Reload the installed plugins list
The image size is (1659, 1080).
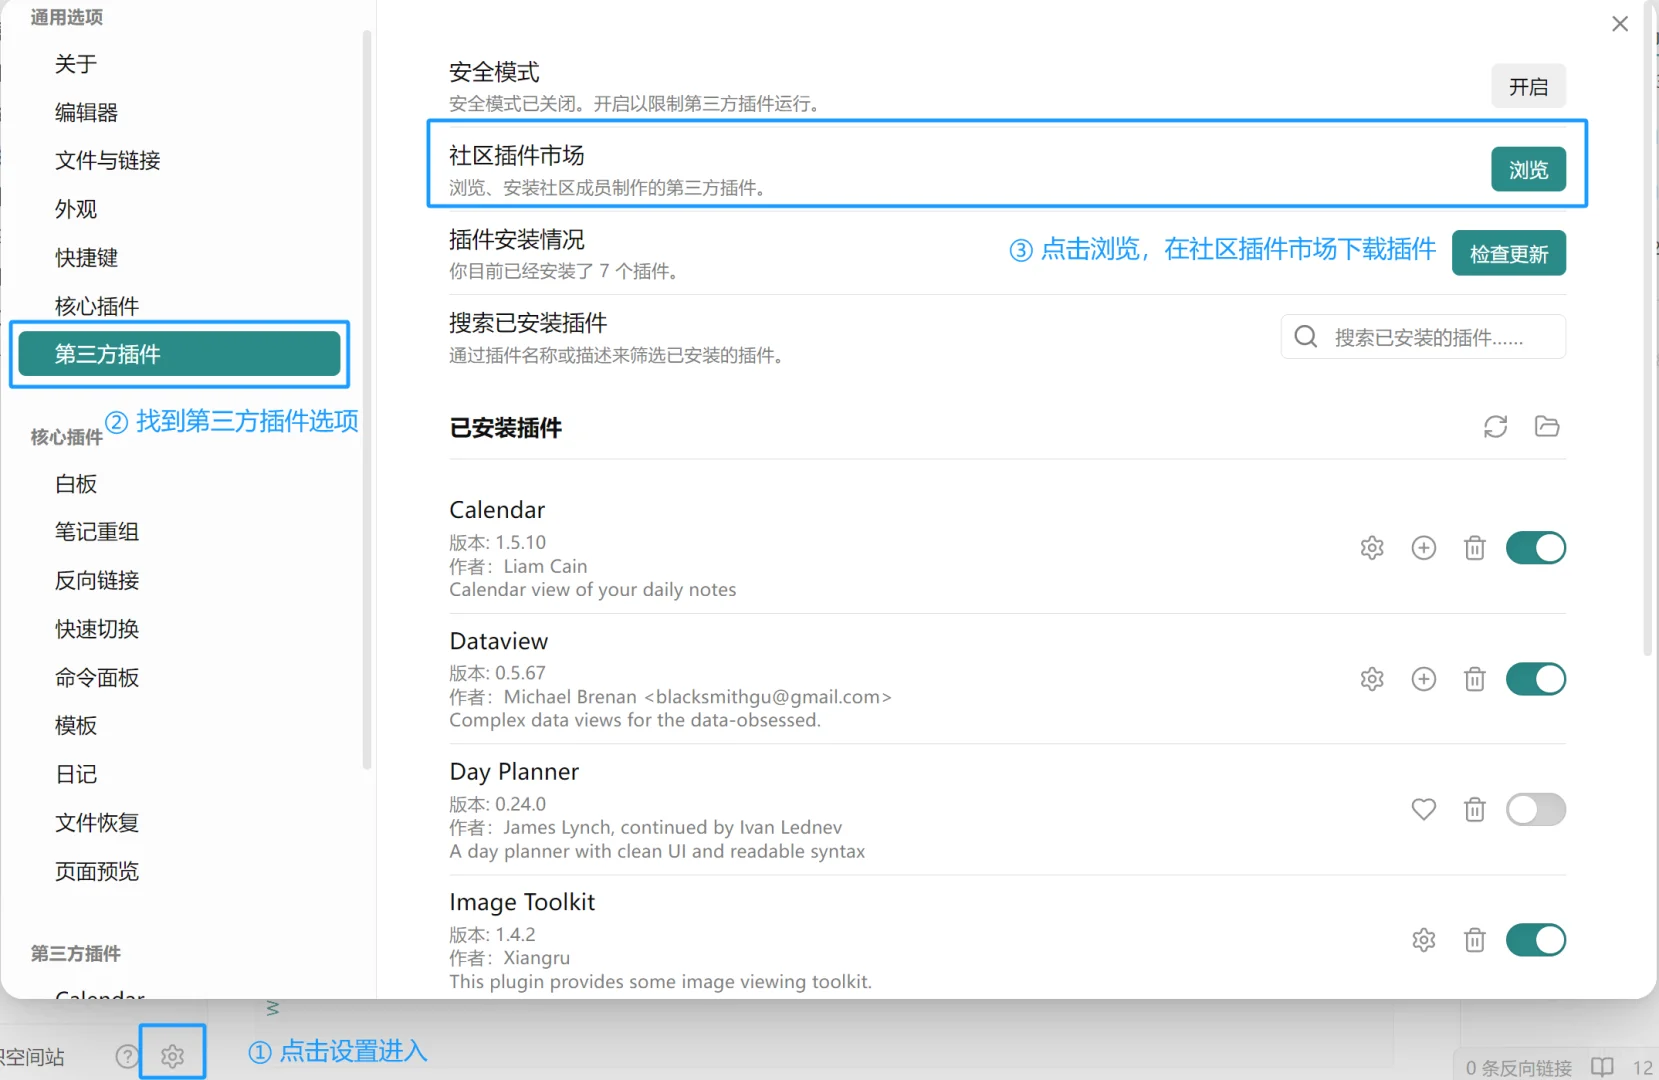pos(1495,426)
